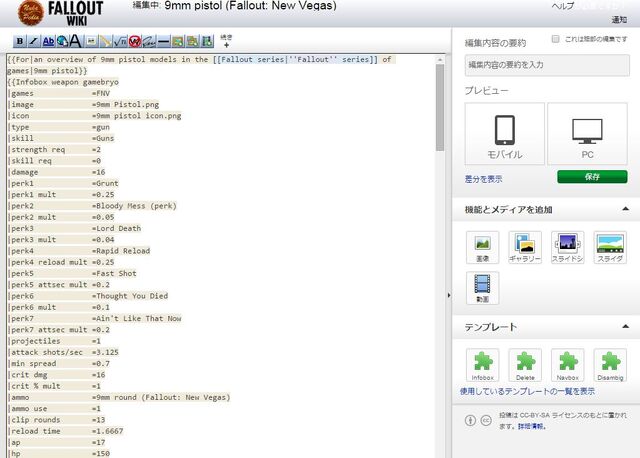Image resolution: width=640 pixels, height=458 pixels.
Task: Open the 差分を表示 show changes link
Action: [484, 179]
